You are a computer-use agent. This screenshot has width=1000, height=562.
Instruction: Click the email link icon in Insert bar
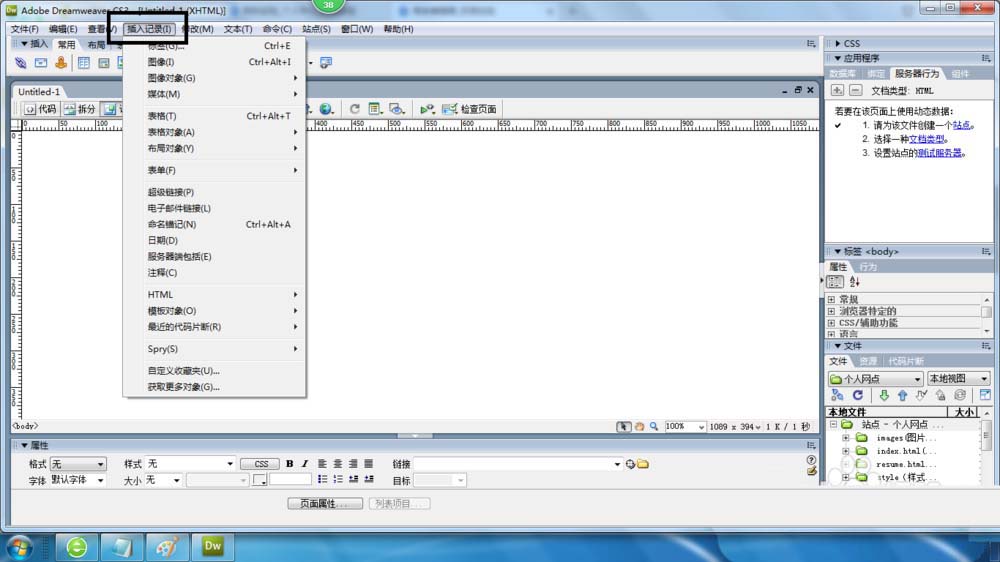click(x=41, y=63)
